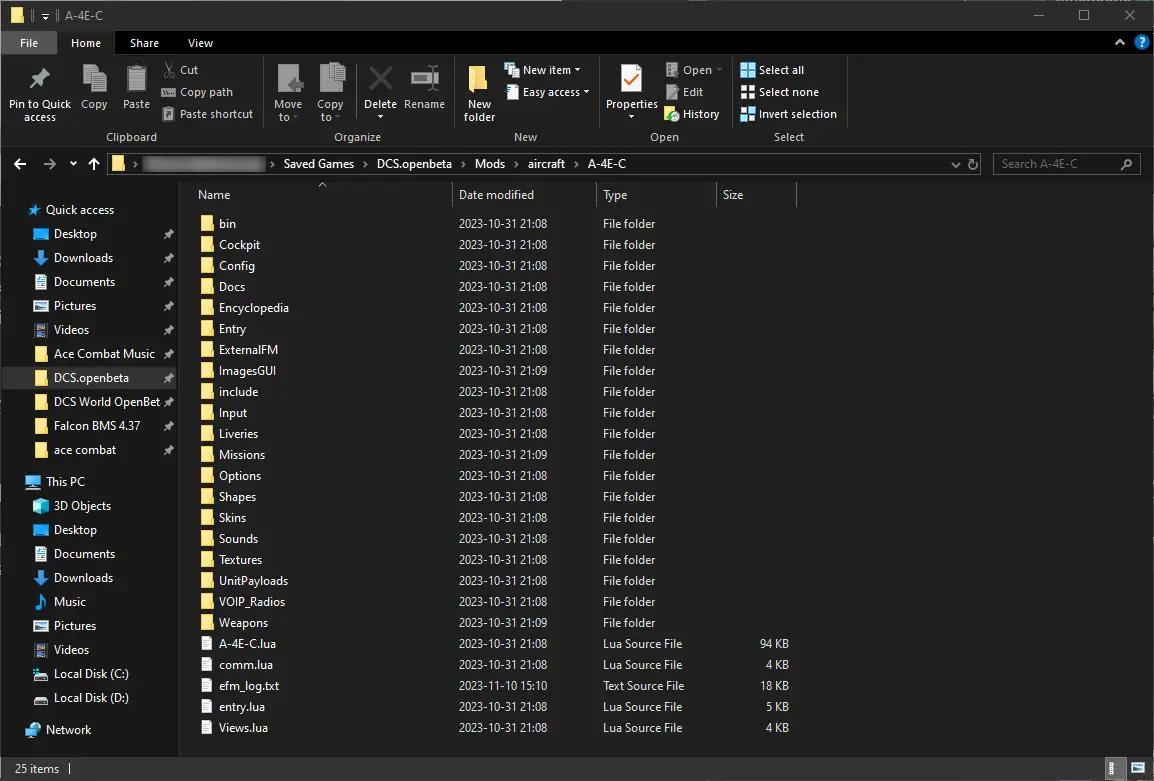Open Ace Combat Music in sidebar
This screenshot has width=1154, height=781.
pyautogui.click(x=104, y=354)
